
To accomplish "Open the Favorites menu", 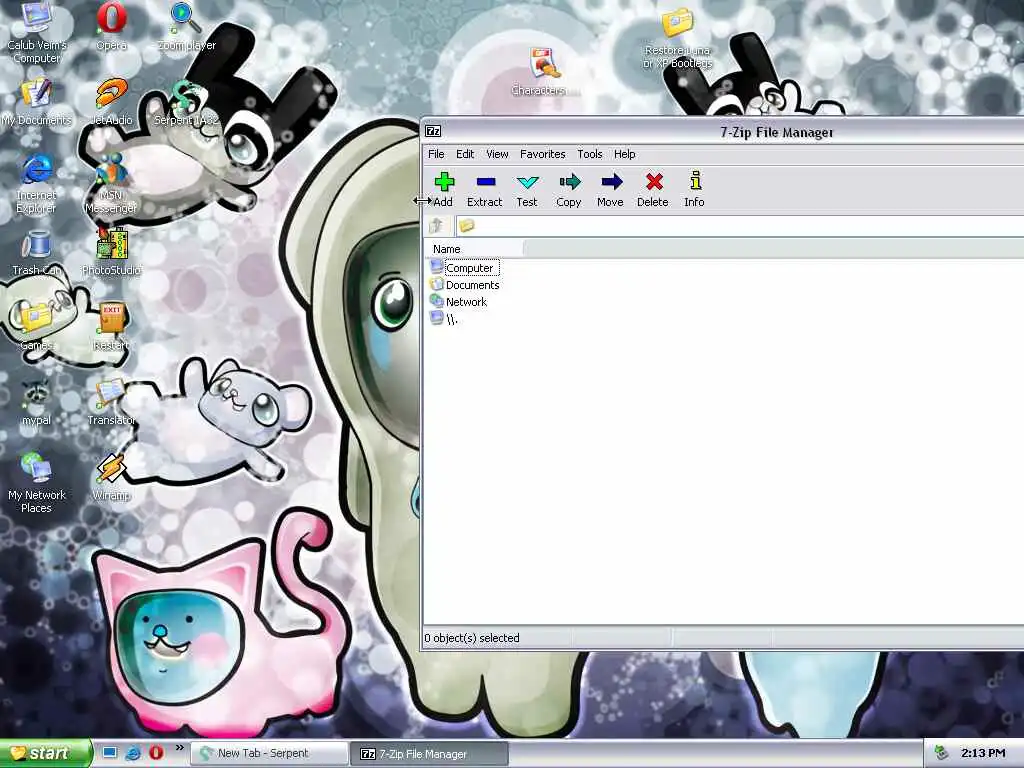I will (543, 154).
